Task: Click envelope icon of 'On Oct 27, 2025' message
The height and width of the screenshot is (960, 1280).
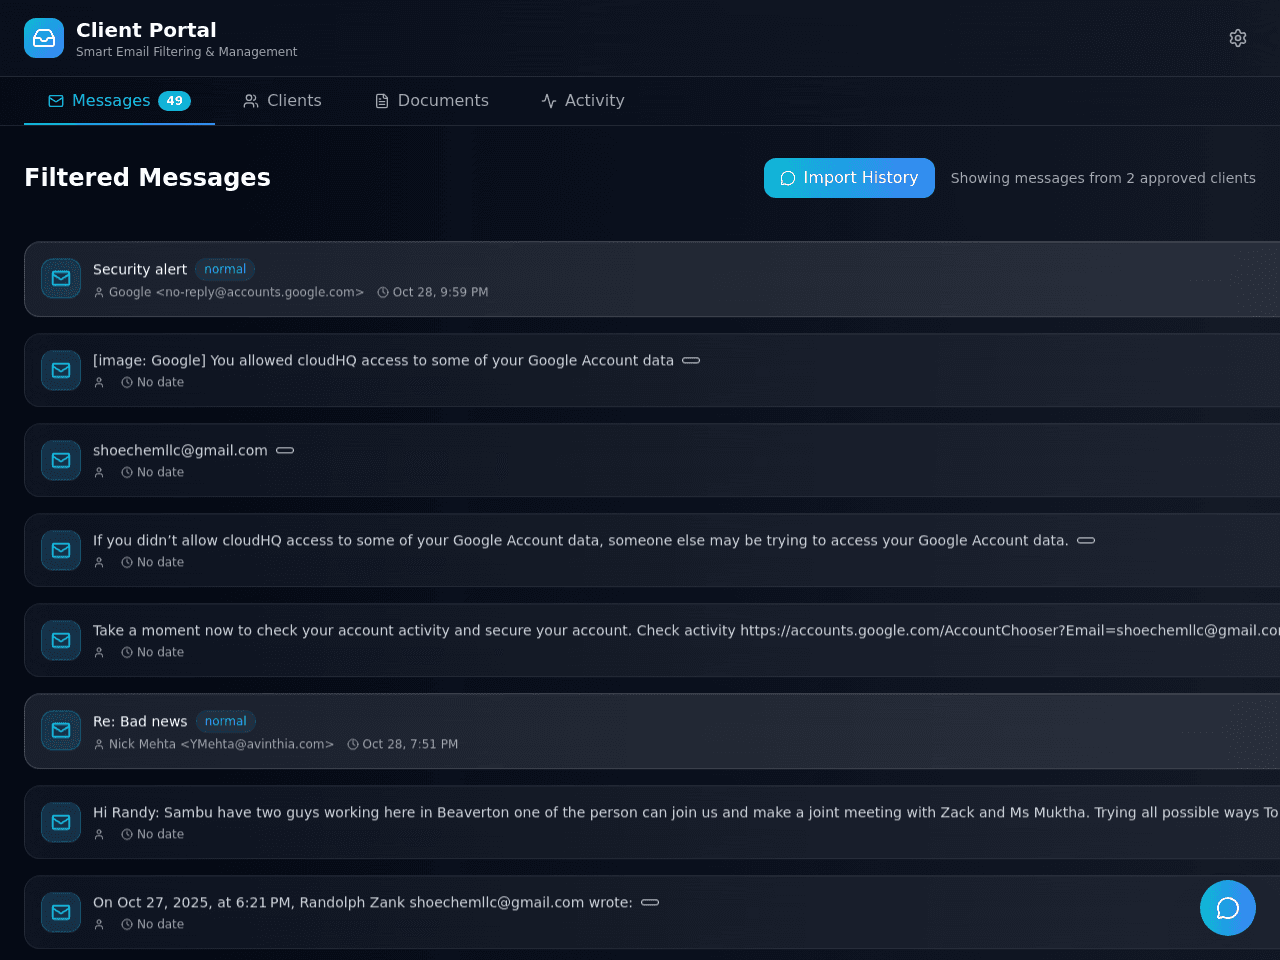Action: tap(61, 912)
